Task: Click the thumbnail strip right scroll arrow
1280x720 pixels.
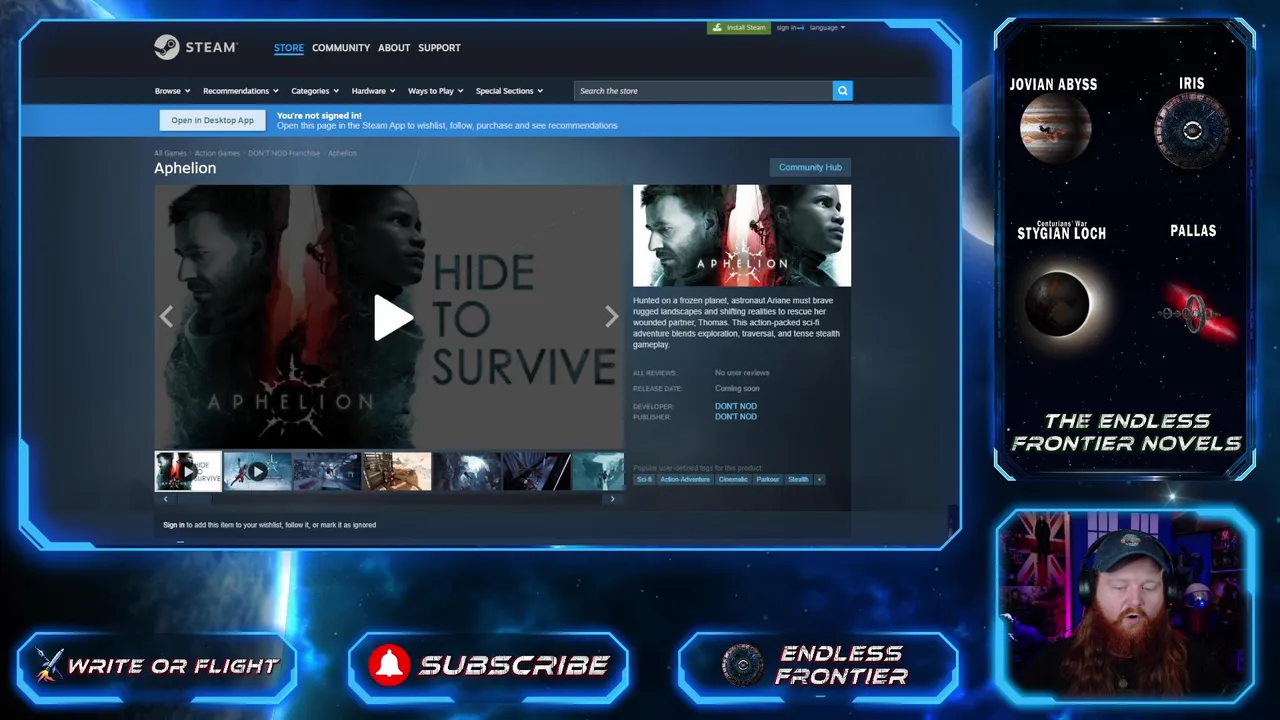Action: coord(612,499)
